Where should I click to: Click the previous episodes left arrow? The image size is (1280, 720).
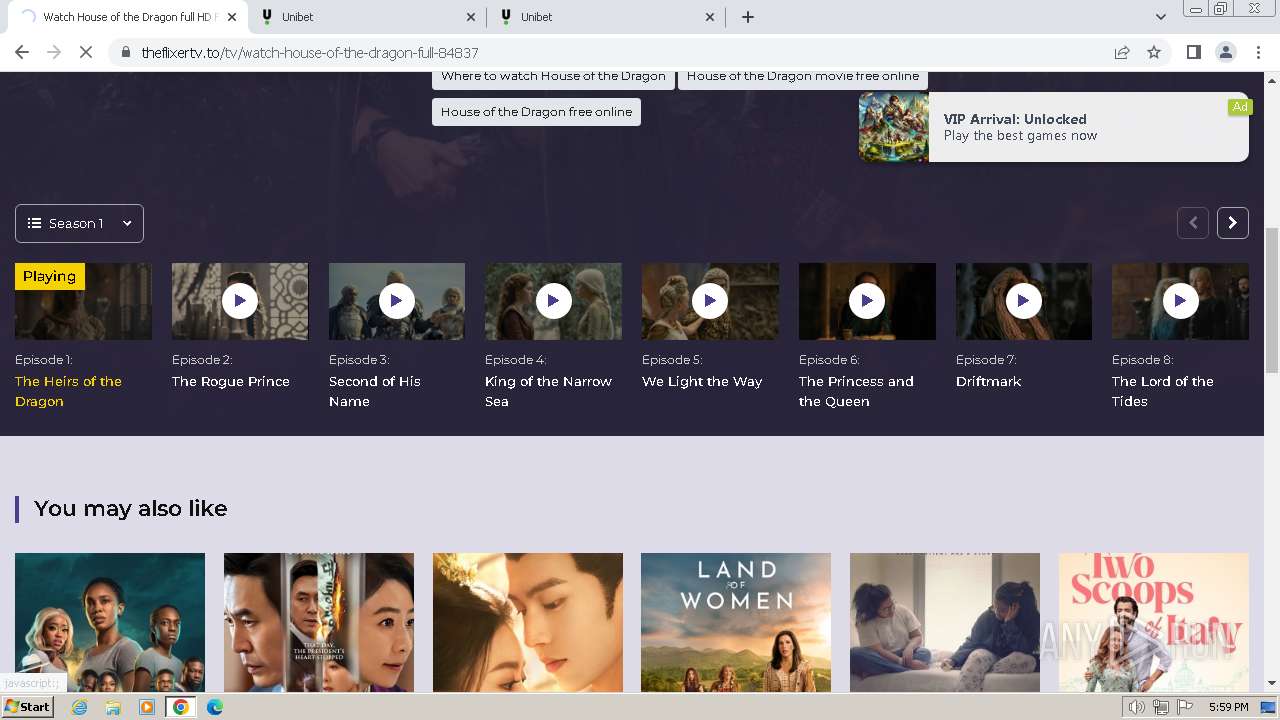(1193, 223)
